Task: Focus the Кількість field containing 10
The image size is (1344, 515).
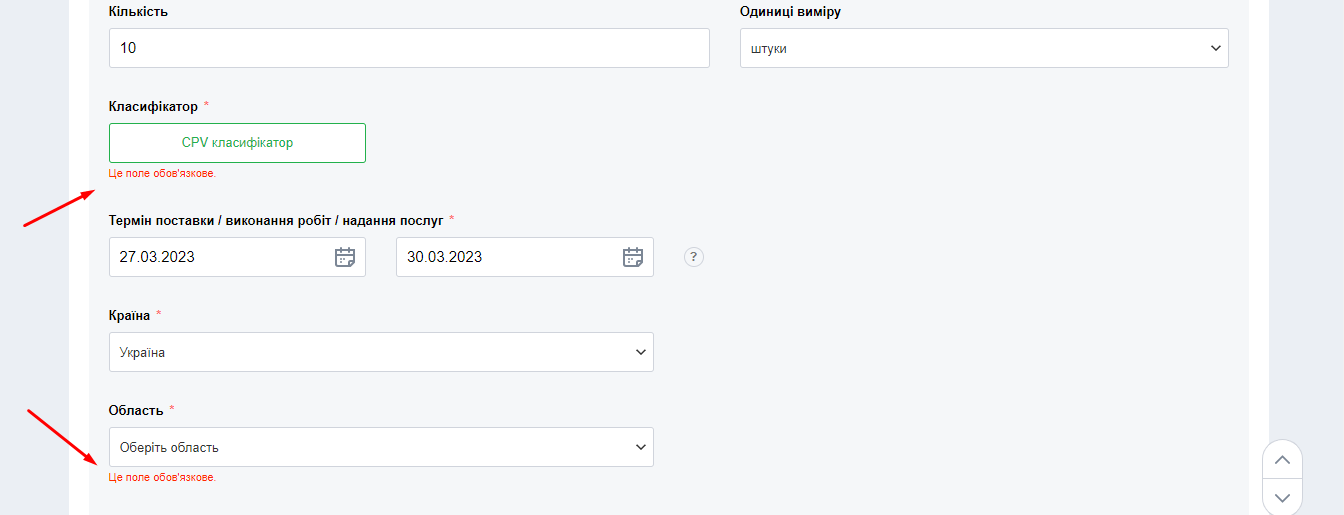Action: point(408,48)
